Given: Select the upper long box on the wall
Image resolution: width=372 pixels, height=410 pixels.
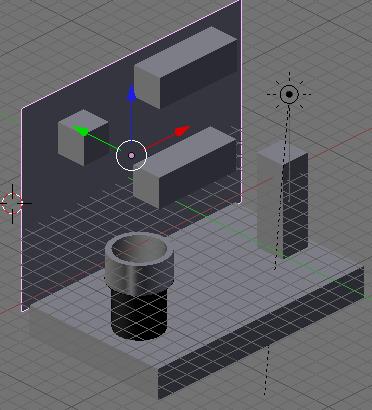Looking at the screenshot, I should coord(186,67).
